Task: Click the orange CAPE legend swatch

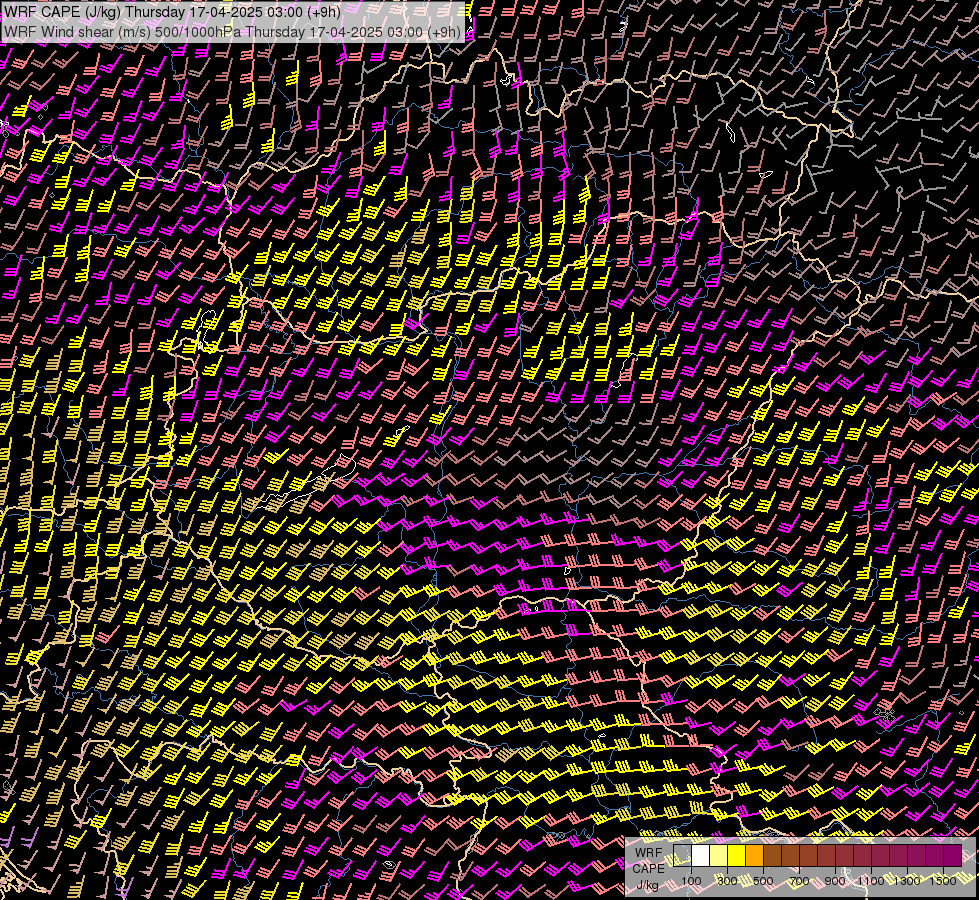Action: point(754,855)
